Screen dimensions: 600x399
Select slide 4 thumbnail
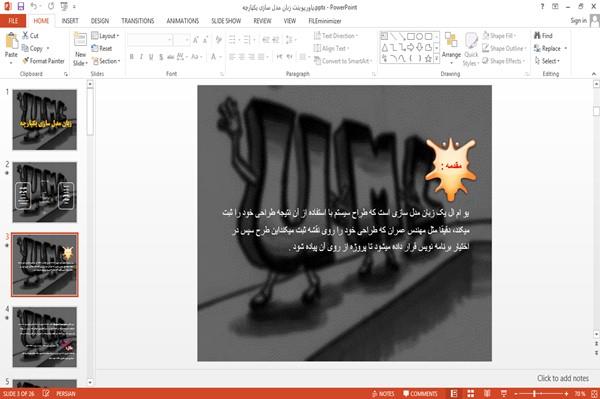45,337
